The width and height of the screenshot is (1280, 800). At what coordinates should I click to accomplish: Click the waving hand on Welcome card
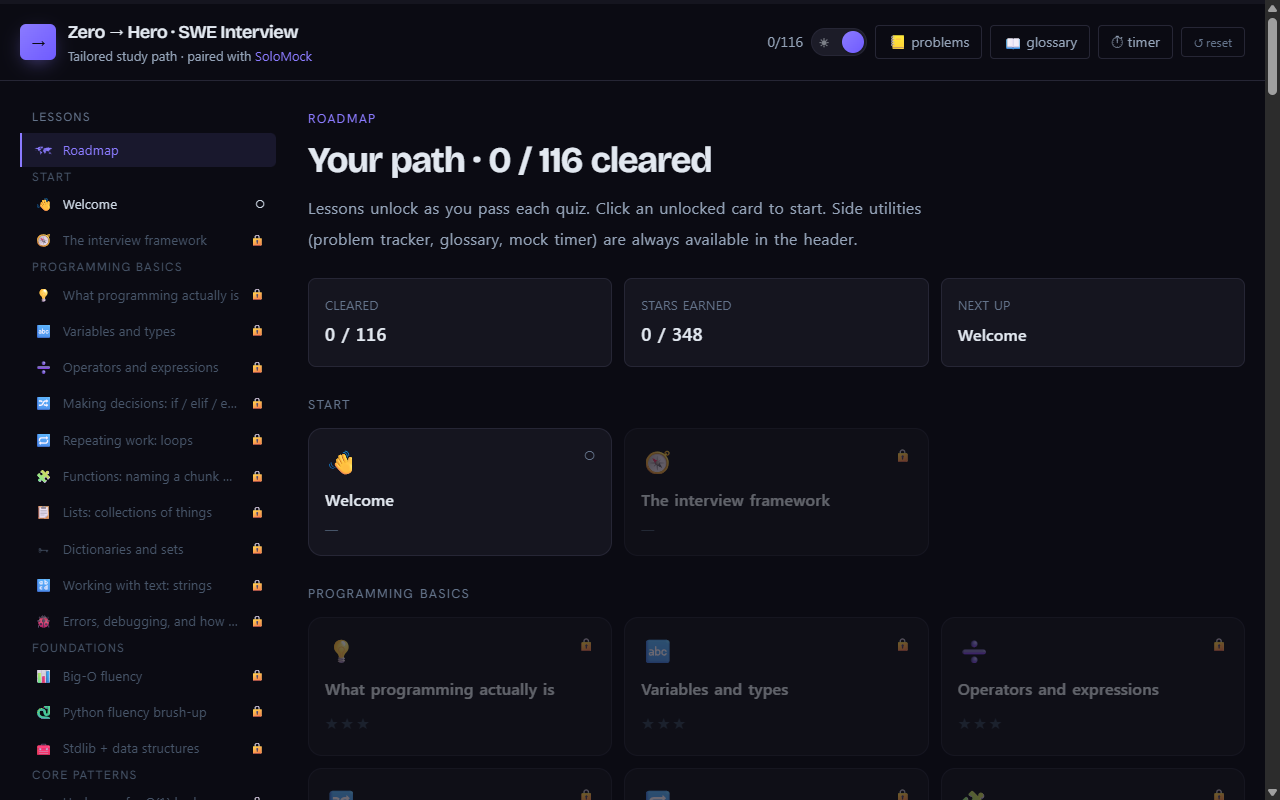342,463
